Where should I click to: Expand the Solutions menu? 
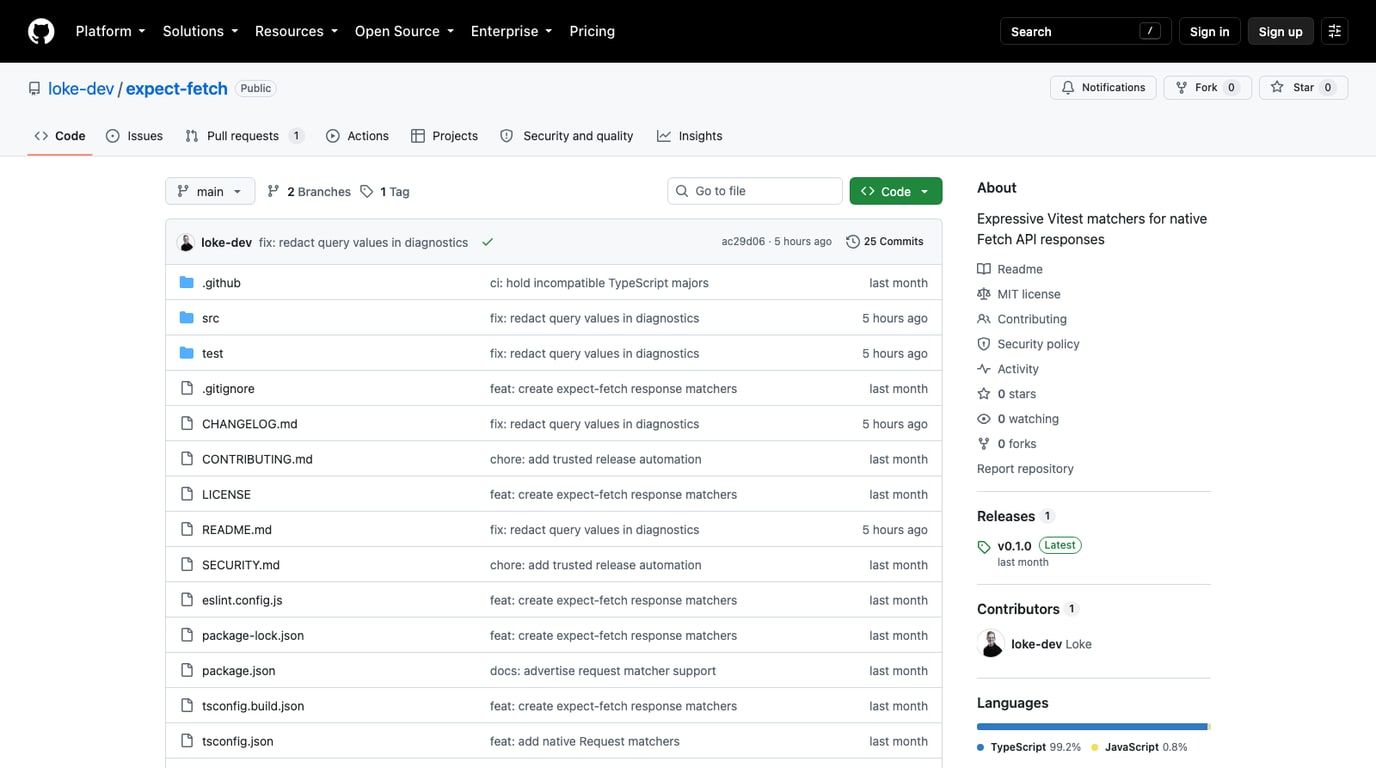[201, 31]
